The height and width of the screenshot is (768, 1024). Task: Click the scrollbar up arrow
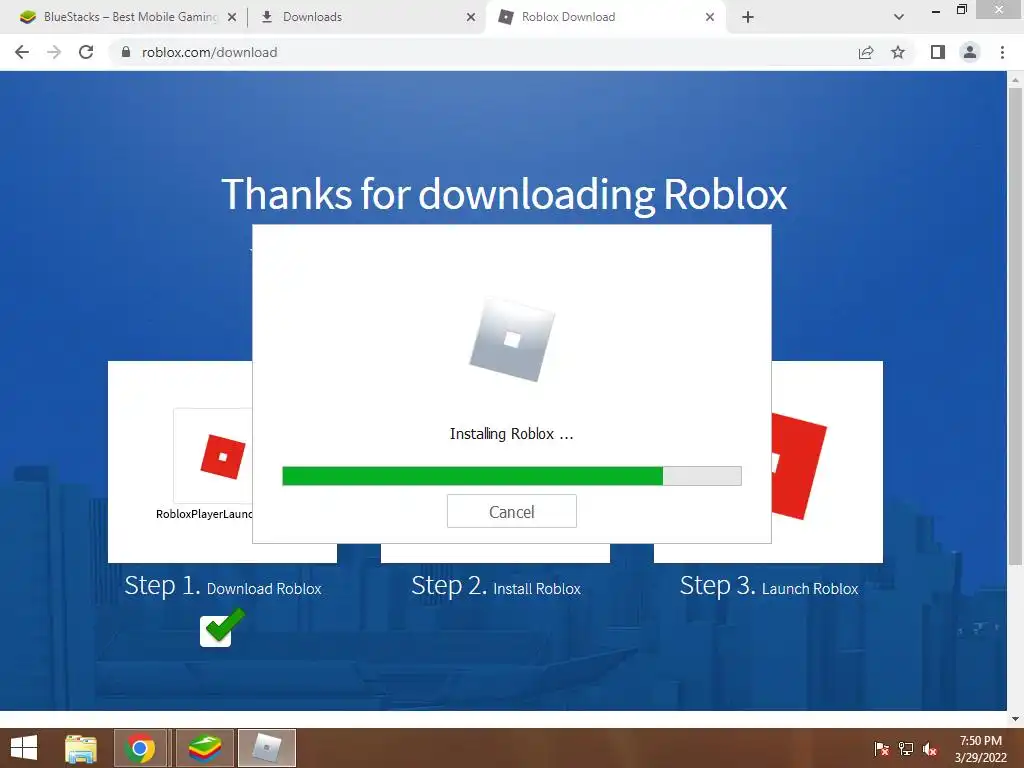click(1015, 80)
